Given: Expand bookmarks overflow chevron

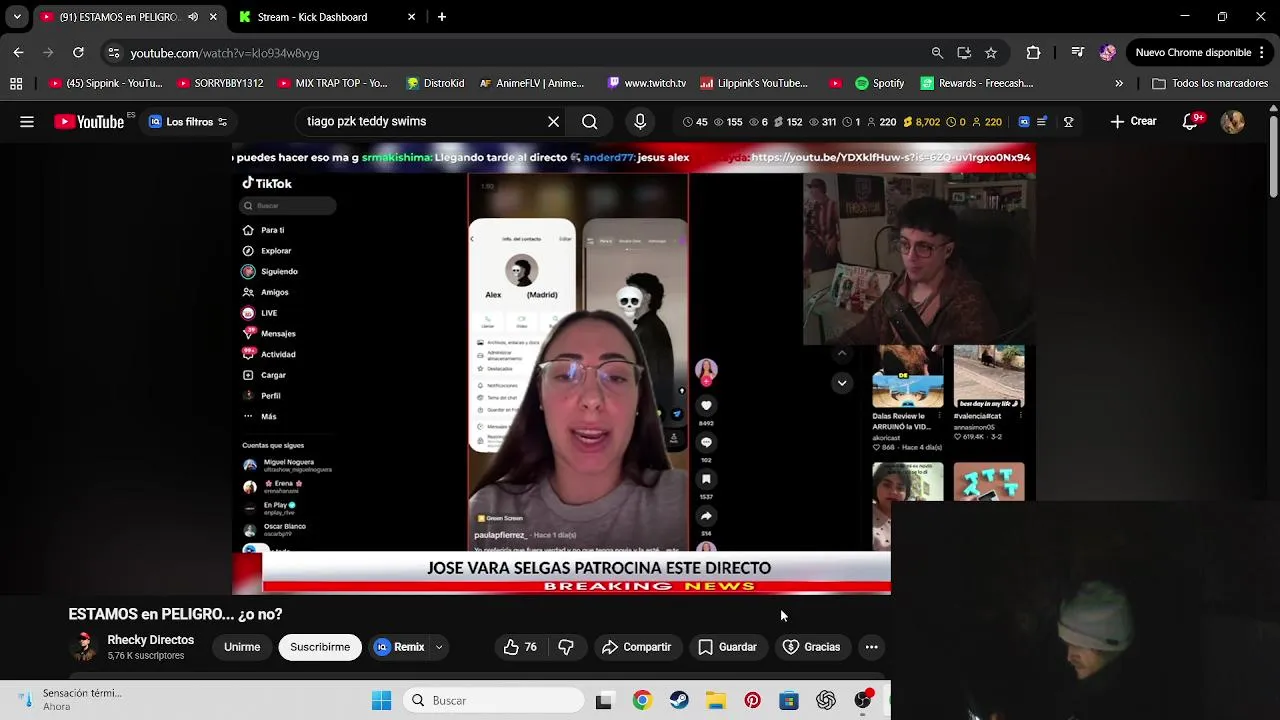Looking at the screenshot, I should [x=1119, y=84].
